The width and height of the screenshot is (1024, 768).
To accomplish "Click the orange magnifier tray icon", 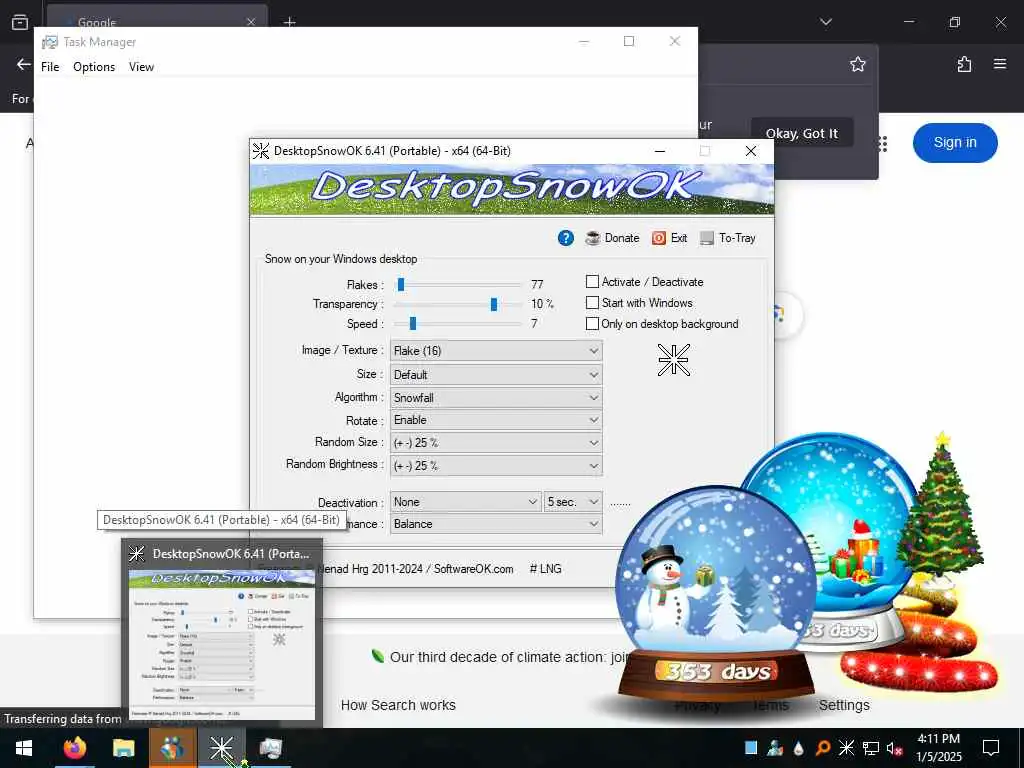I will tap(822, 748).
